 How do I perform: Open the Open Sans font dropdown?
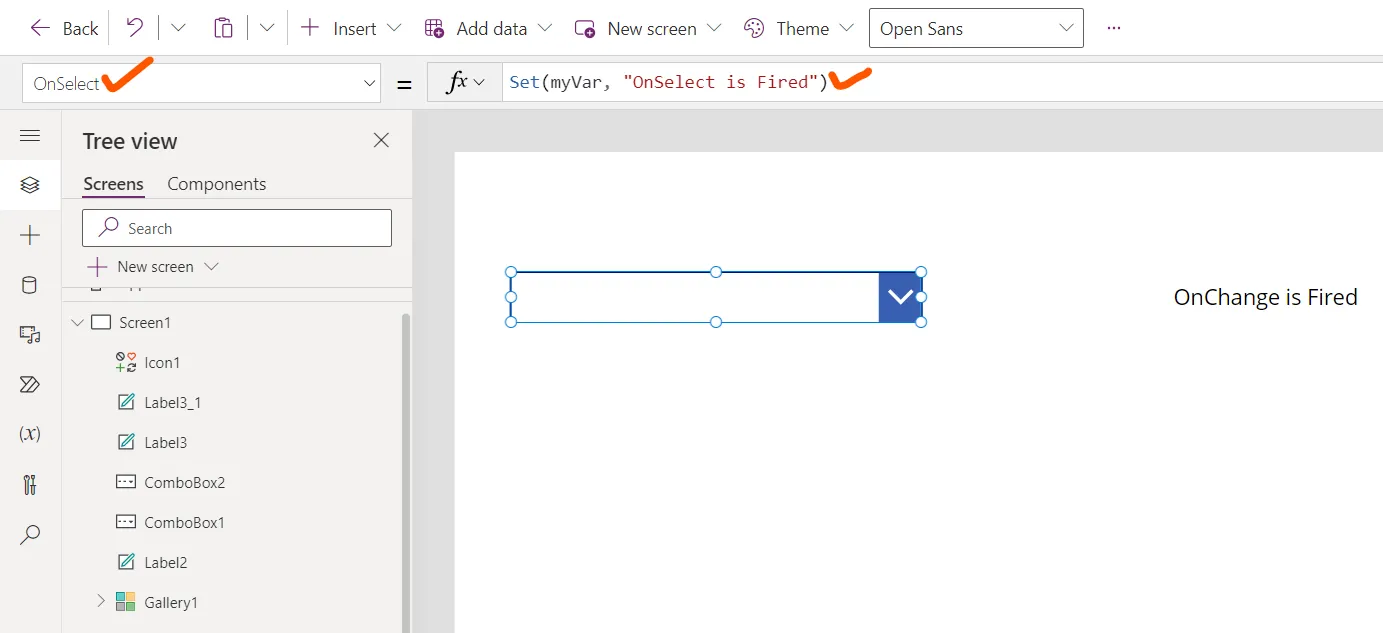pos(975,28)
